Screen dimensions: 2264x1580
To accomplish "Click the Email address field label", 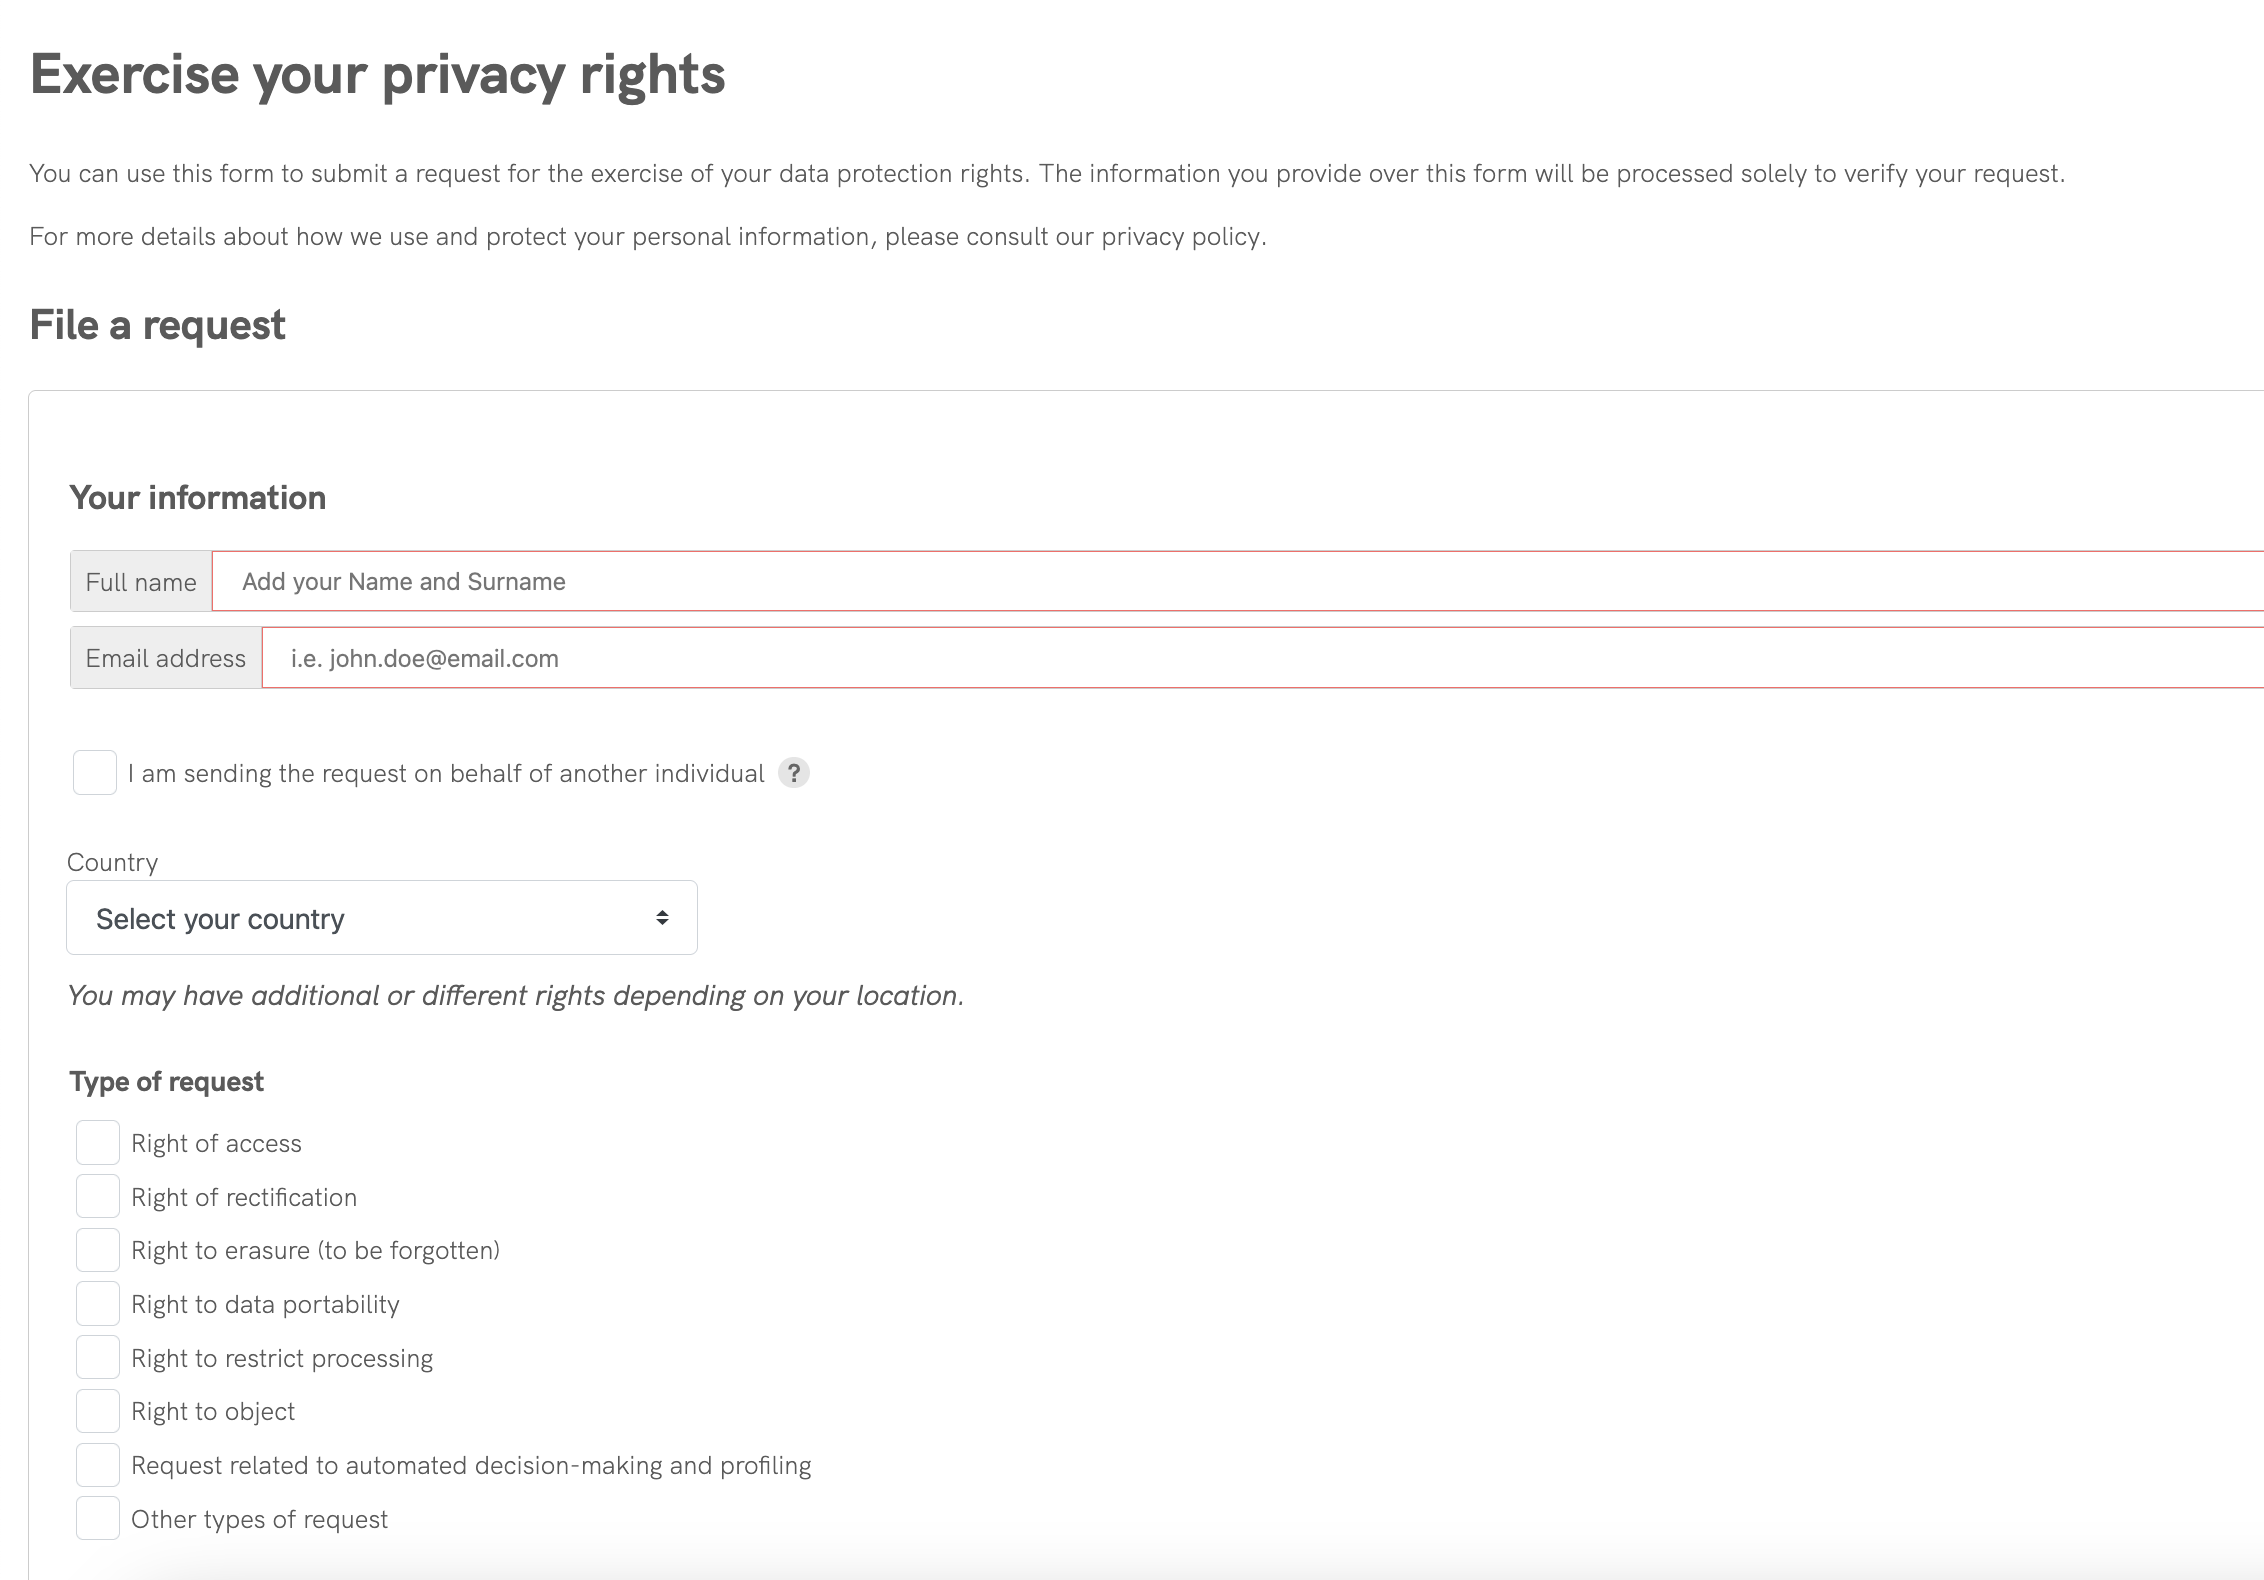I will pyautogui.click(x=166, y=659).
